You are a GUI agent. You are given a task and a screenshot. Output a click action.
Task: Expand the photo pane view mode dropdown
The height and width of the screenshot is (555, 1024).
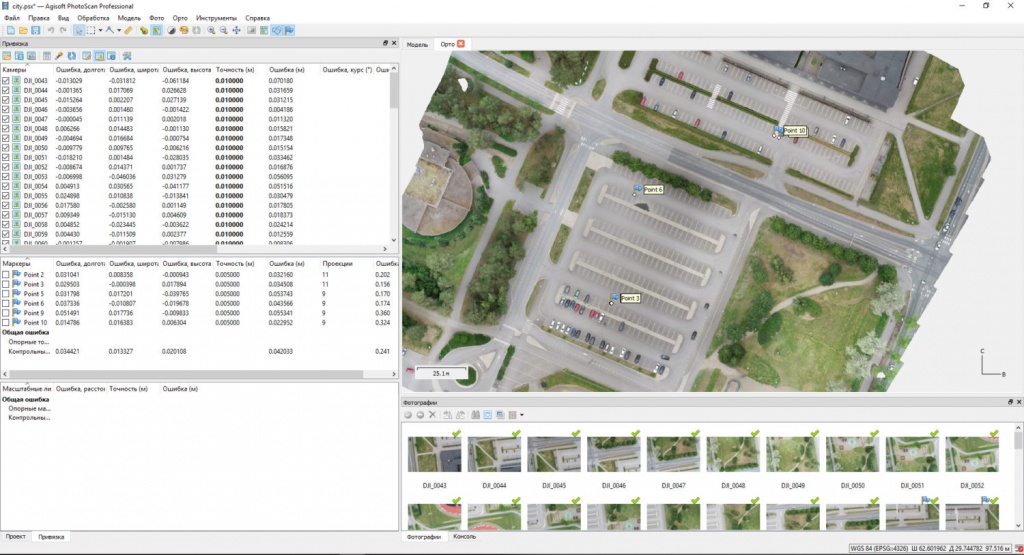[x=521, y=415]
